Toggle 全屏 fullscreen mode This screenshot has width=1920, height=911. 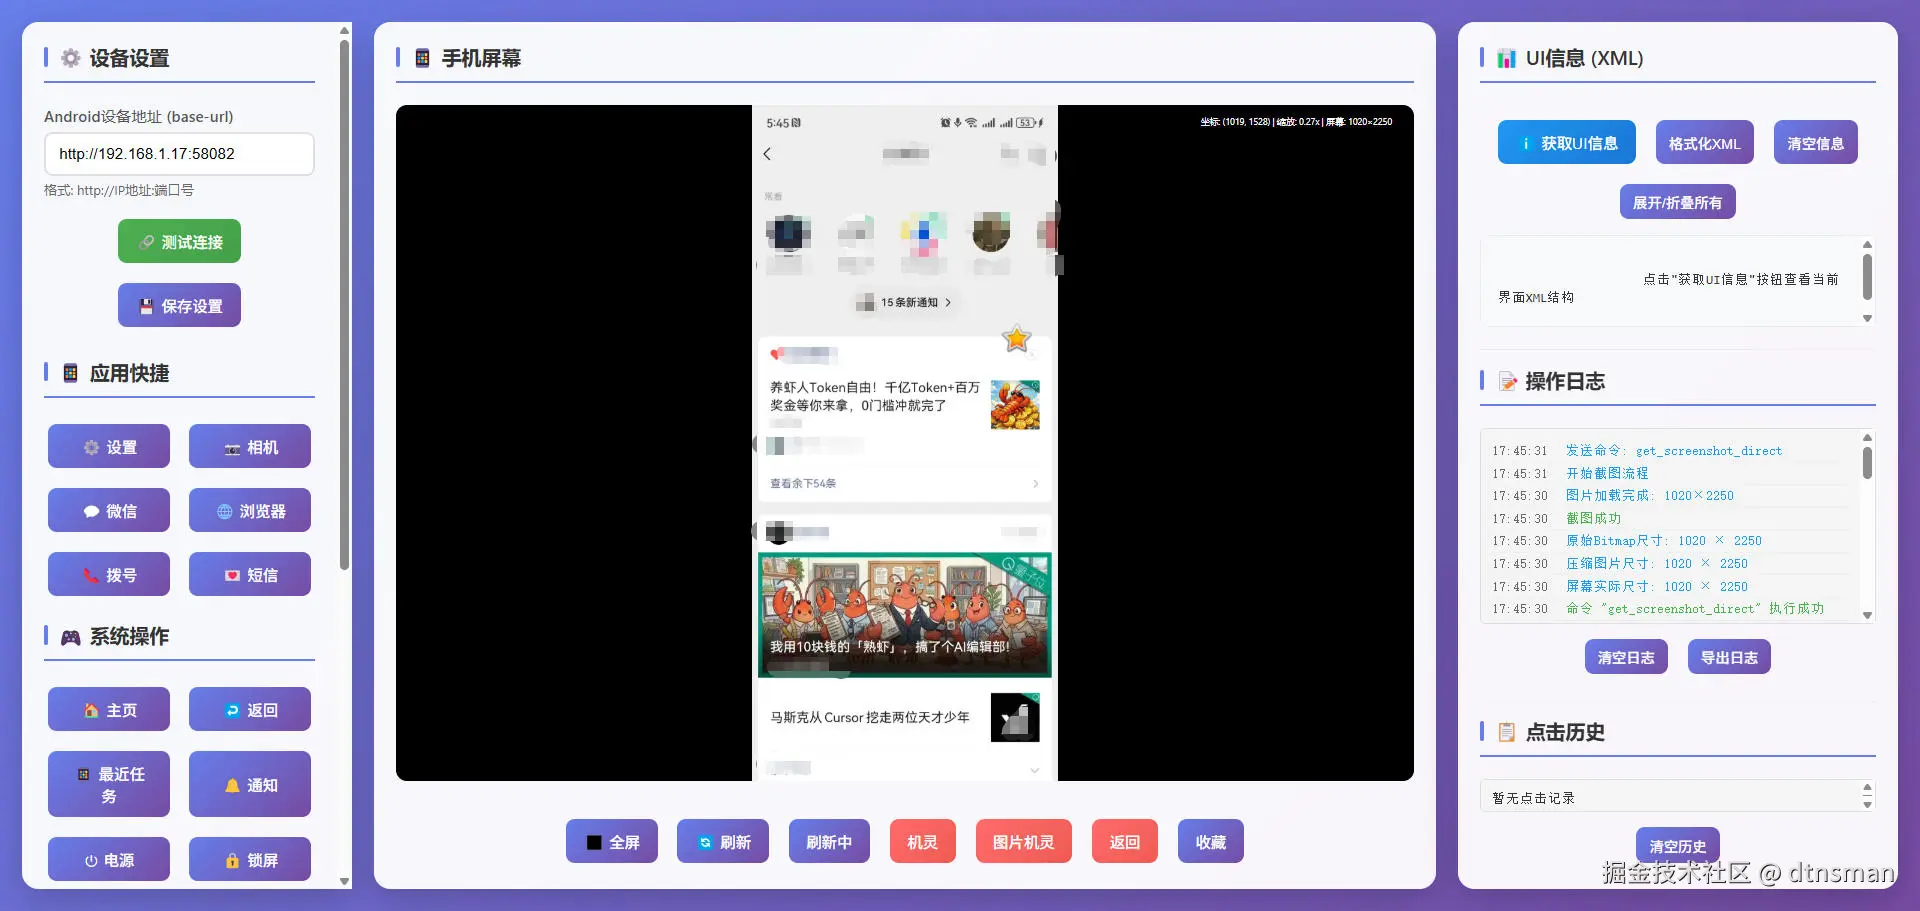point(611,841)
